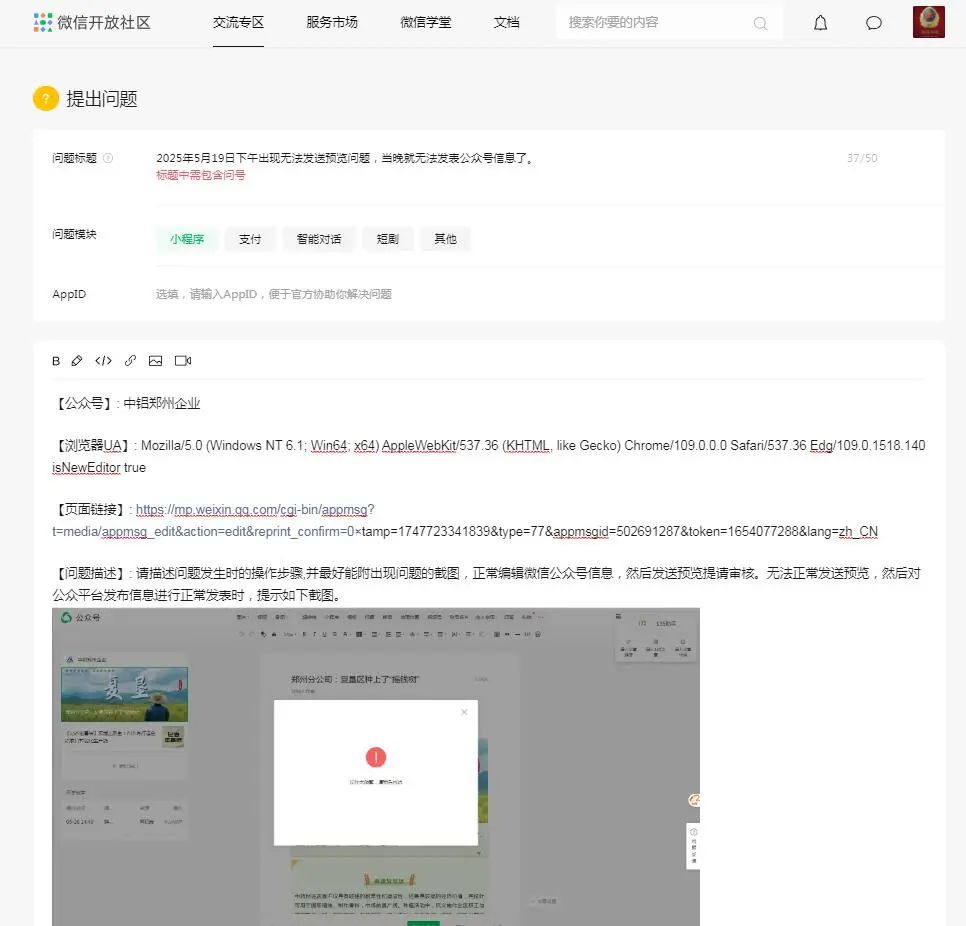Click the highlighter pen editor icon
The height and width of the screenshot is (926, 966).
[77, 361]
